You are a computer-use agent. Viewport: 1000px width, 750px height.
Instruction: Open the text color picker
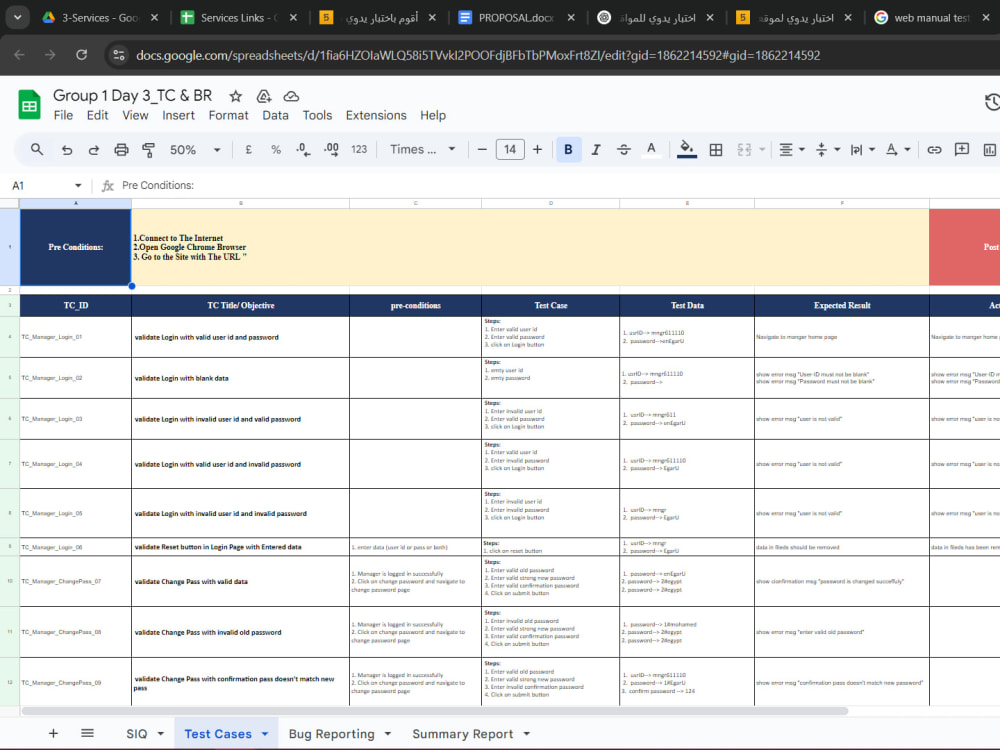click(651, 149)
